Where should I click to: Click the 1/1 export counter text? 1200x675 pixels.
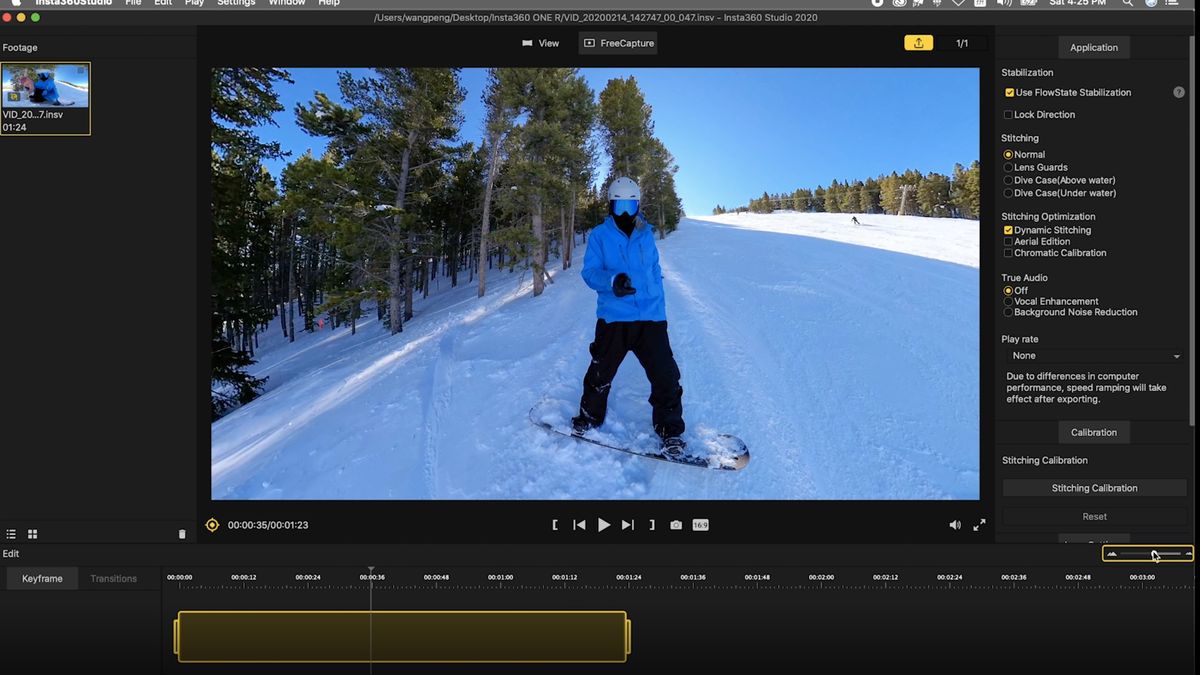pos(962,43)
